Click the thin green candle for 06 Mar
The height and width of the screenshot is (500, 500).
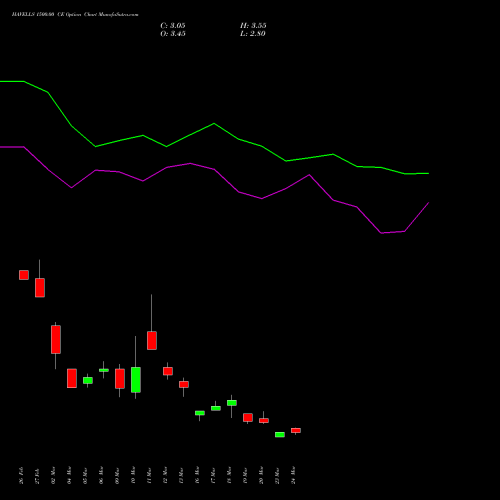[x=104, y=370]
